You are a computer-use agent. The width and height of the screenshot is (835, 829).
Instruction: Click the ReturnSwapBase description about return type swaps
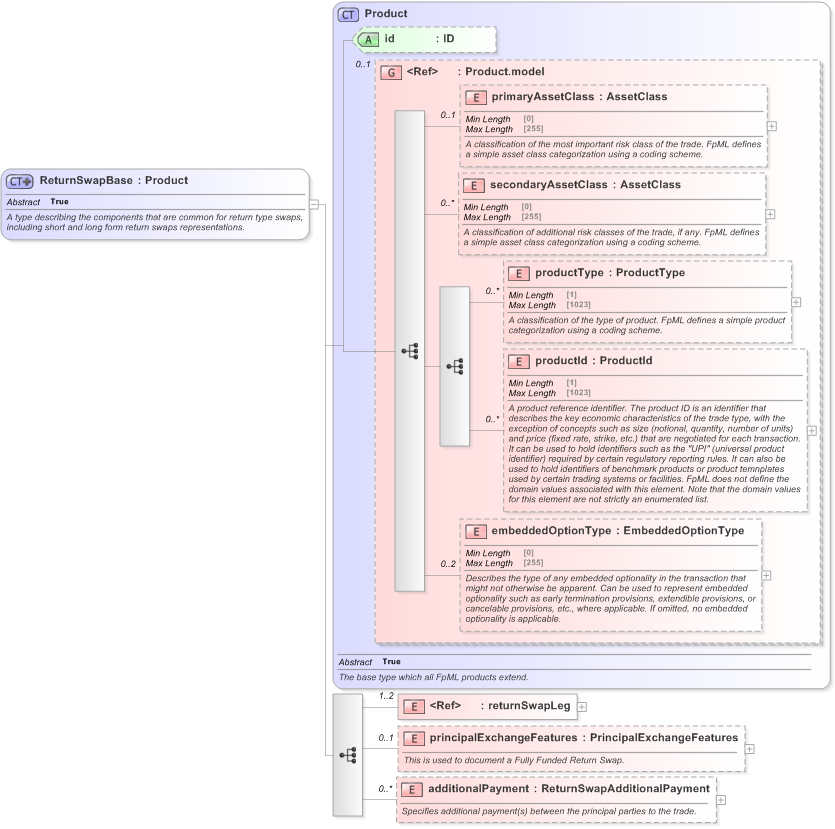tap(154, 223)
